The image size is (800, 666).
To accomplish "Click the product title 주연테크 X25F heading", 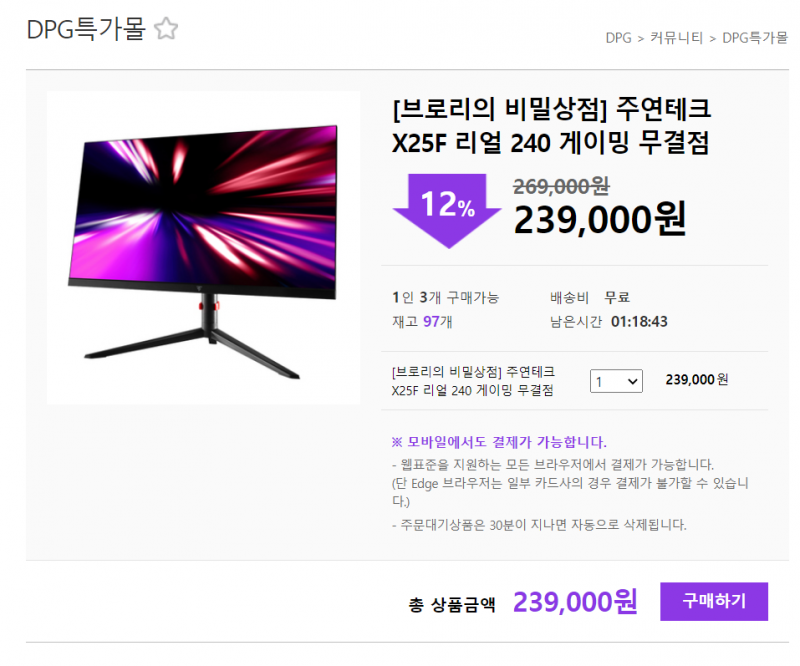I will pos(551,126).
